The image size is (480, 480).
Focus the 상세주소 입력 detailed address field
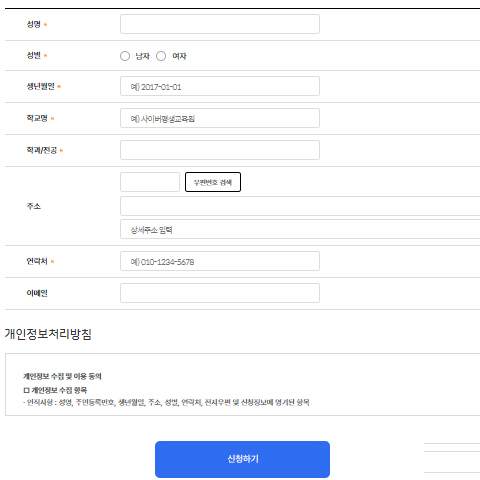pyautogui.click(x=300, y=229)
